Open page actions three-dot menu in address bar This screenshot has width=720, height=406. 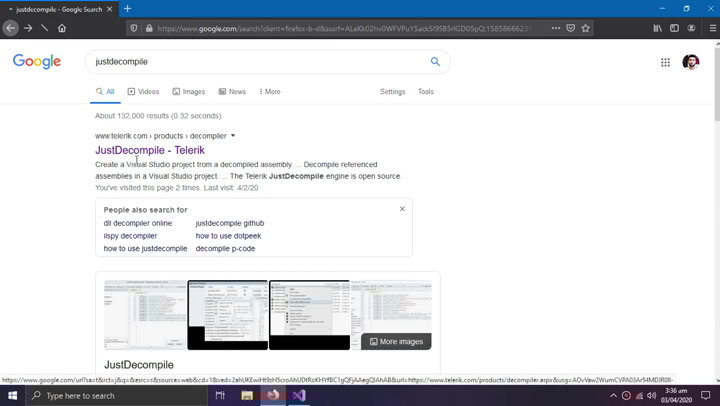pos(556,28)
